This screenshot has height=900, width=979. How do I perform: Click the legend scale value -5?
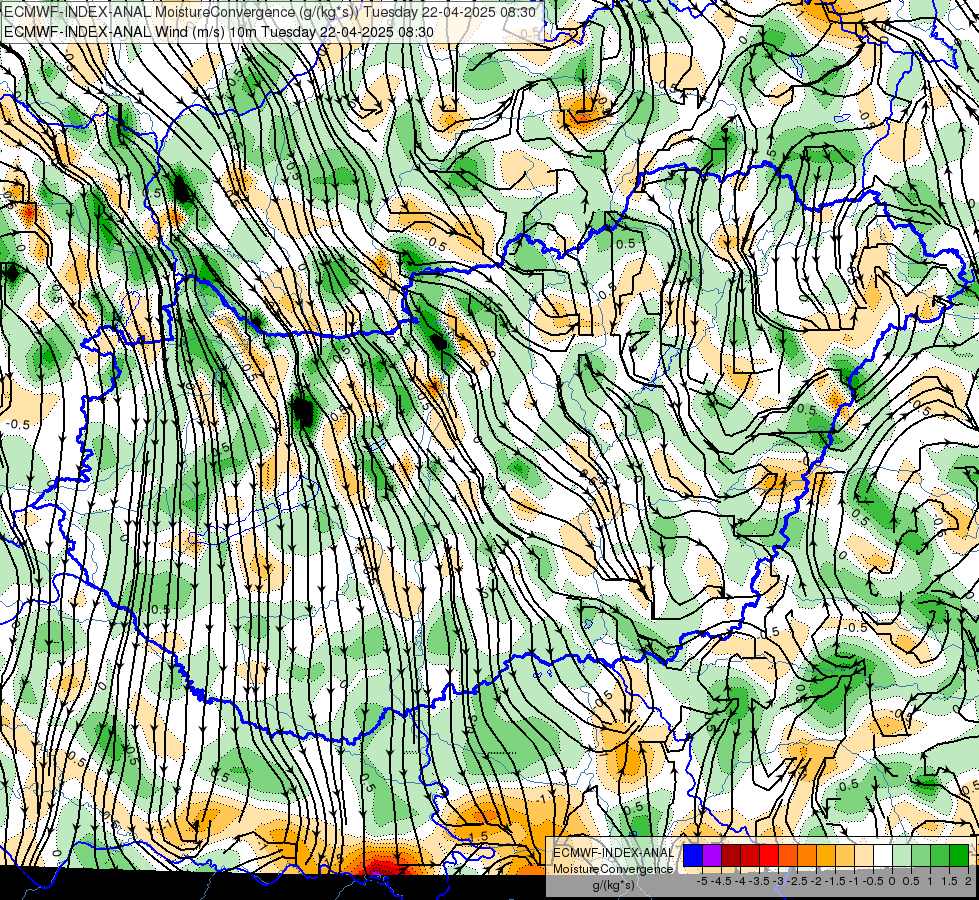702,881
